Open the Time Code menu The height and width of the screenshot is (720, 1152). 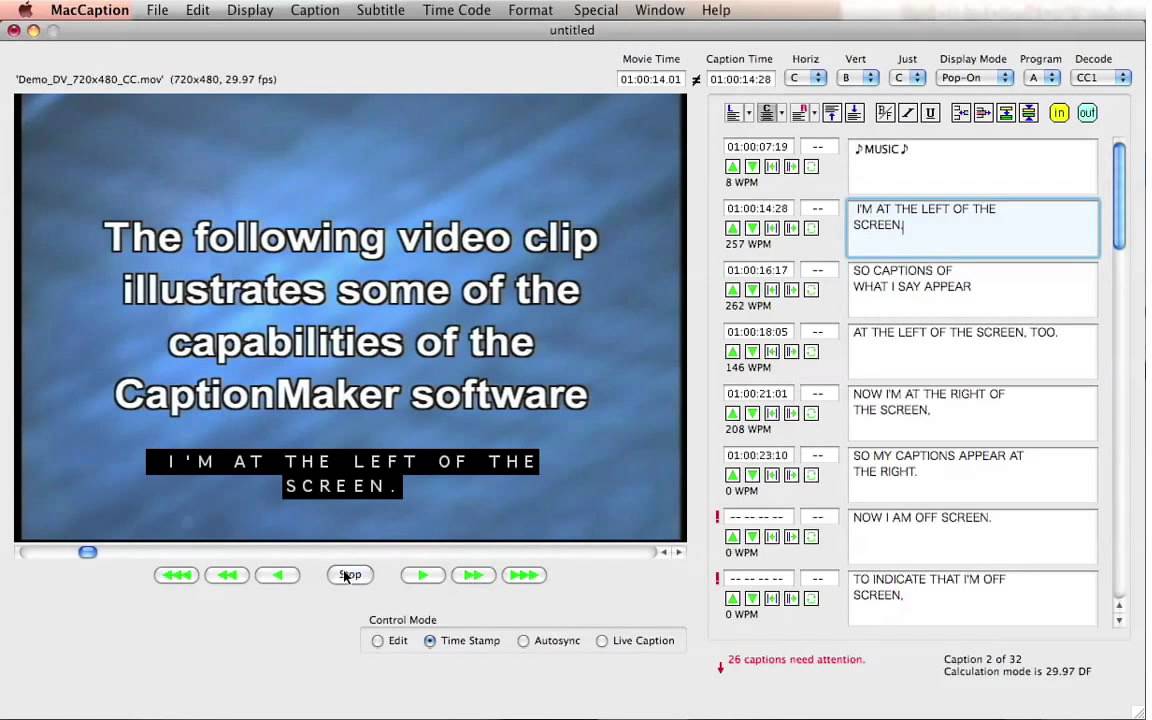click(456, 10)
